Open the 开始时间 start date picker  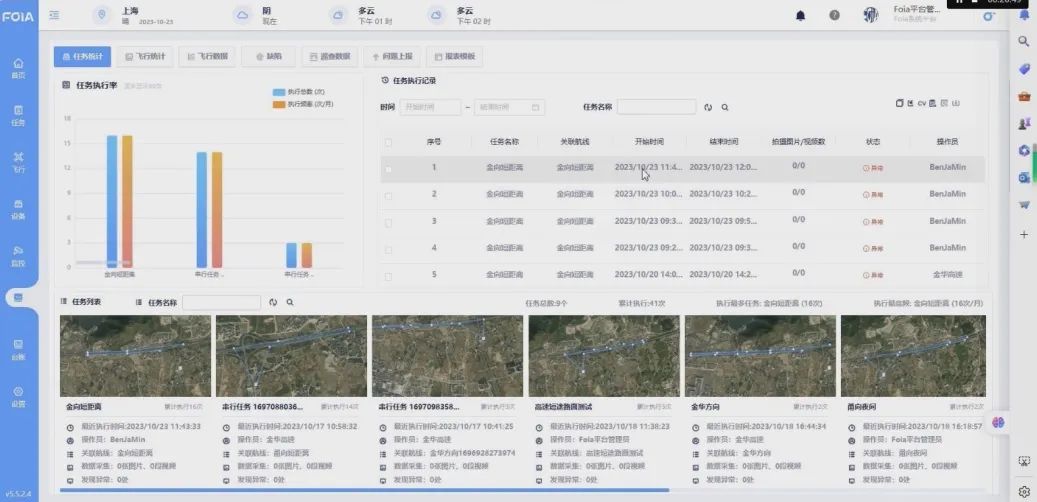pos(429,107)
